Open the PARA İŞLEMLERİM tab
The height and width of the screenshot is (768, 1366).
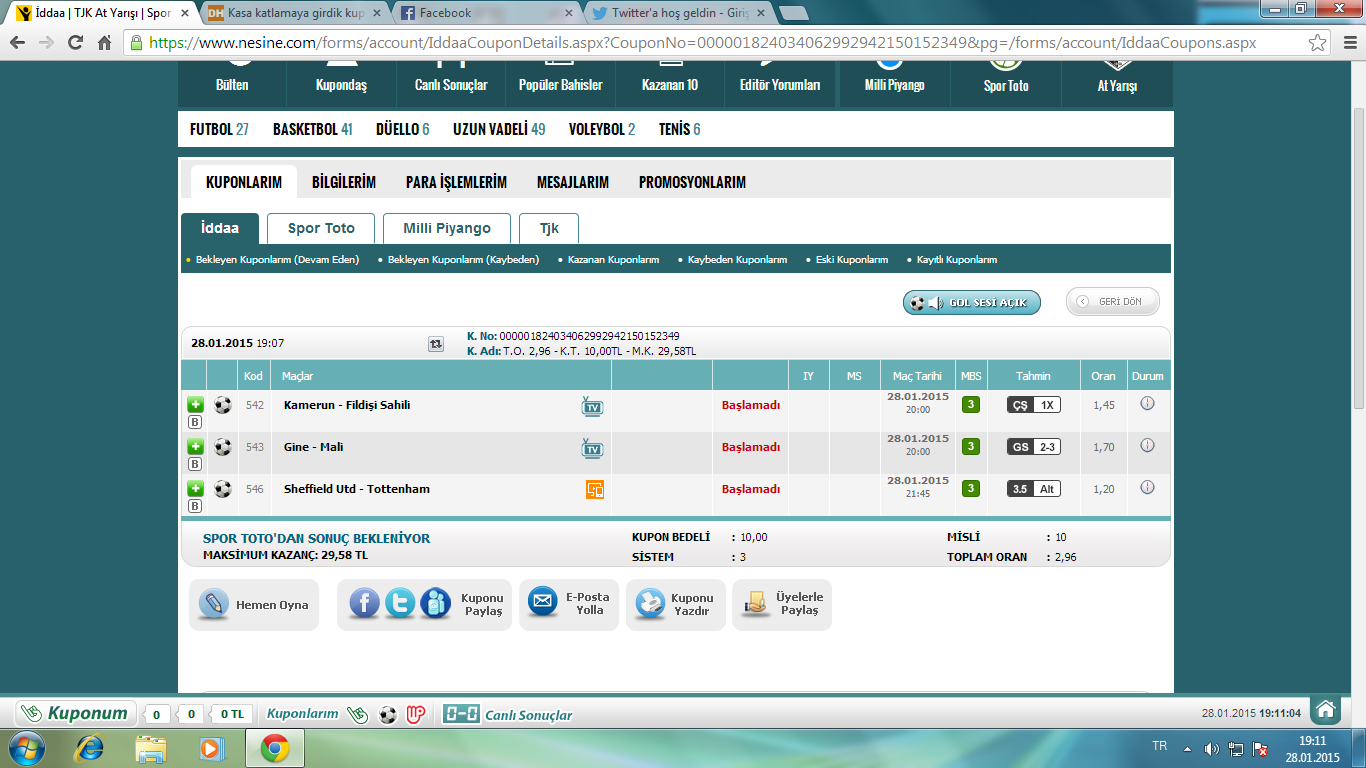click(x=456, y=182)
